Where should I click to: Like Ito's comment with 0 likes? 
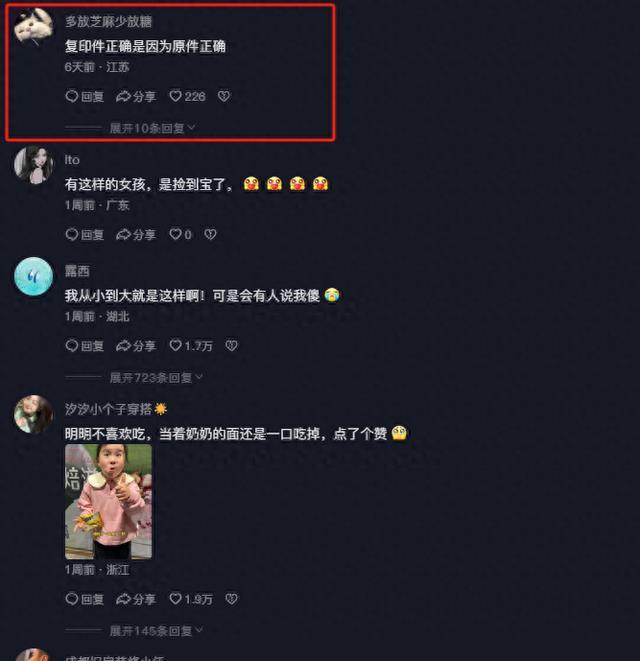(180, 234)
